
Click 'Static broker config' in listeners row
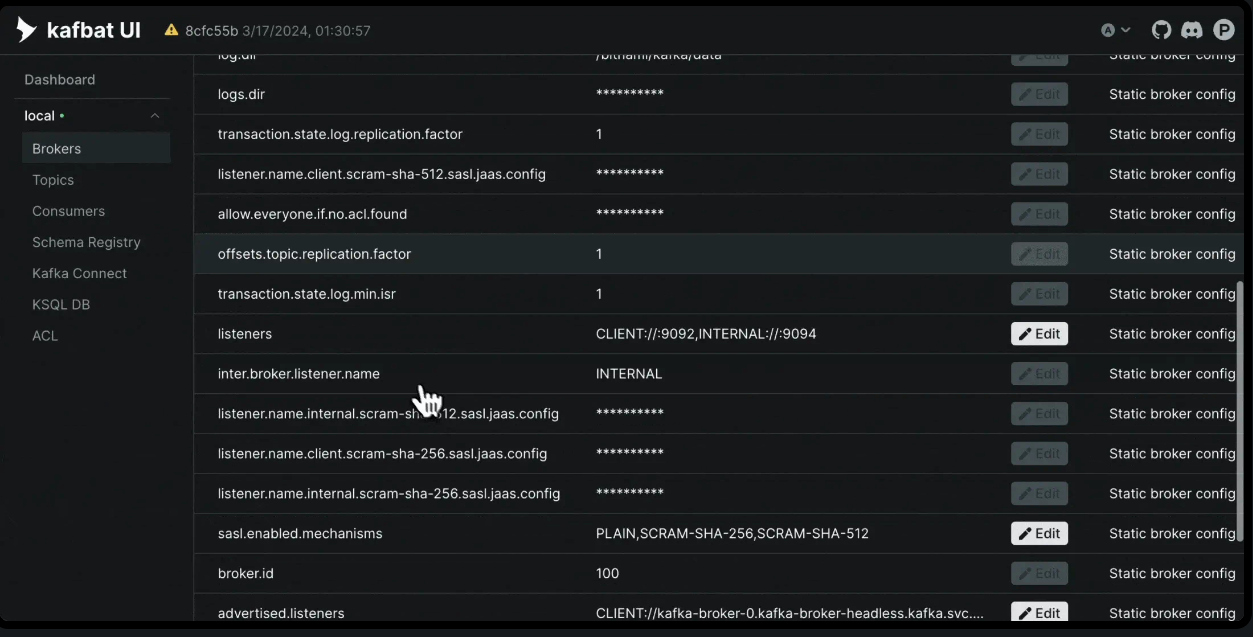[1172, 334]
